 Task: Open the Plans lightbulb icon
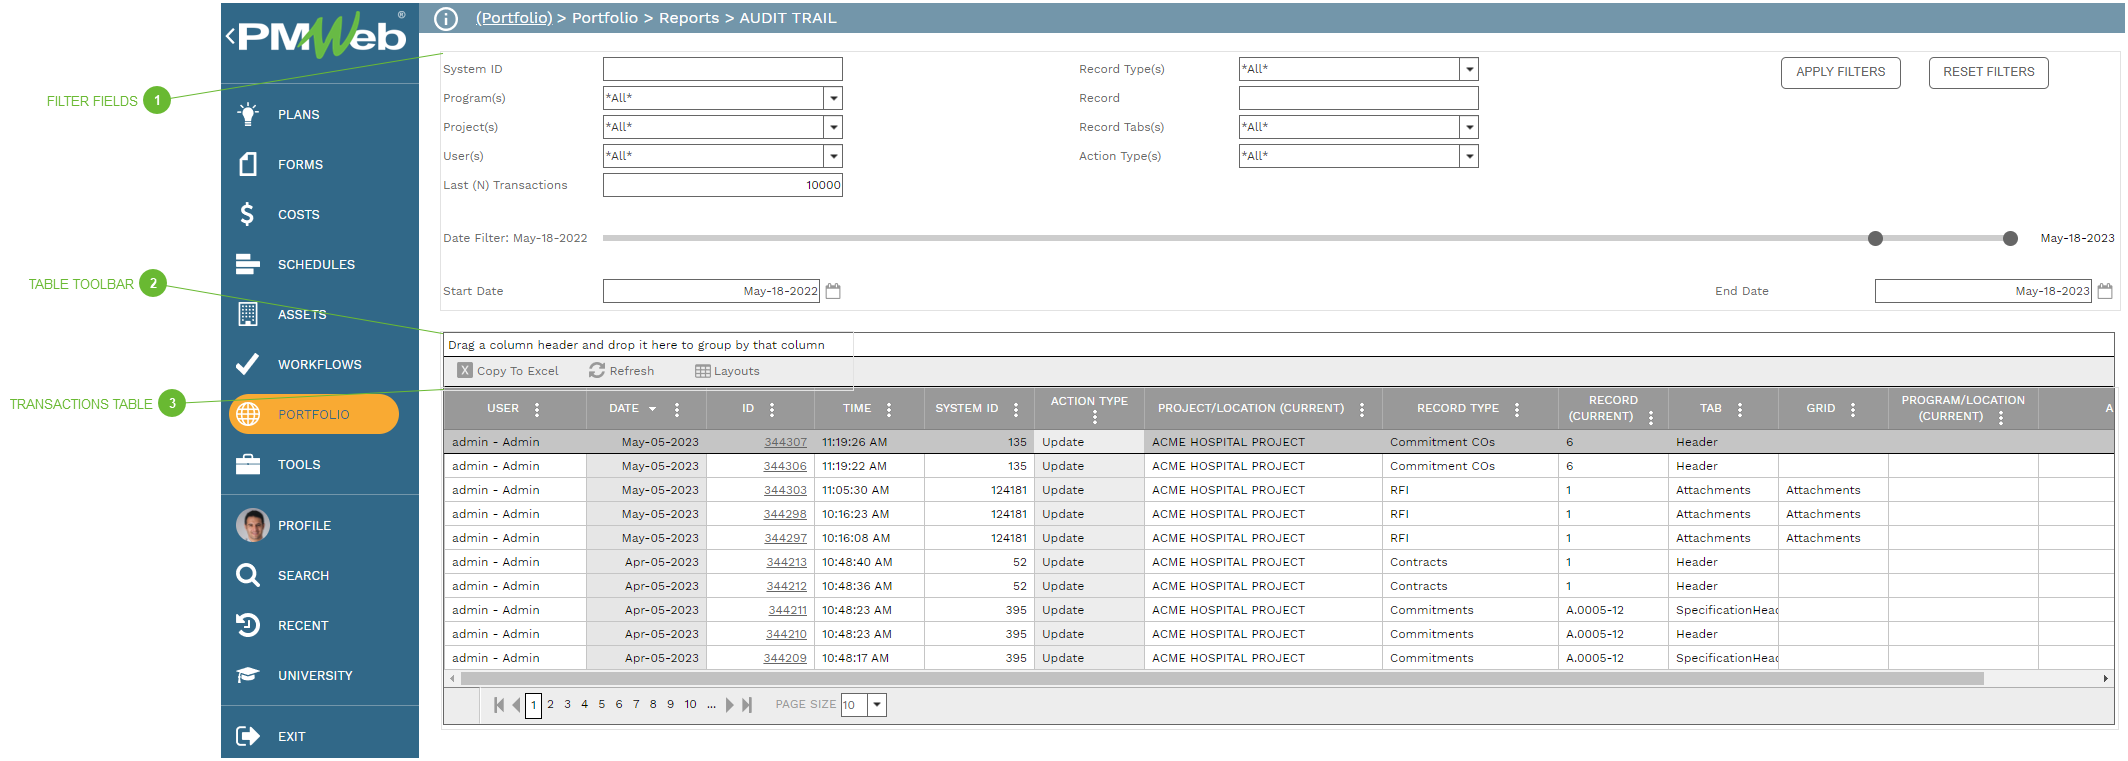pyautogui.click(x=248, y=114)
